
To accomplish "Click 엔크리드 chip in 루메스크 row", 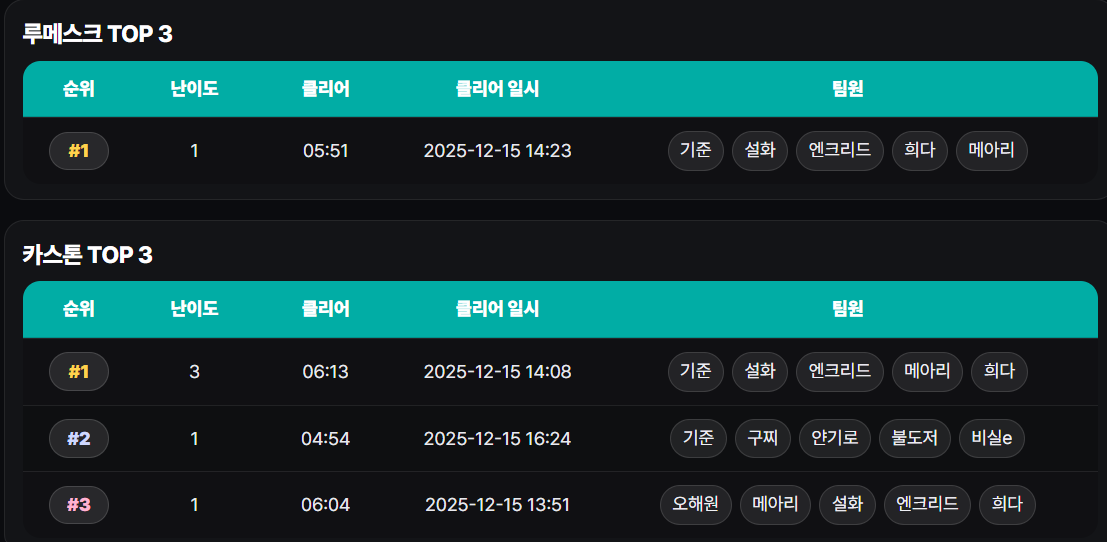I will (840, 151).
